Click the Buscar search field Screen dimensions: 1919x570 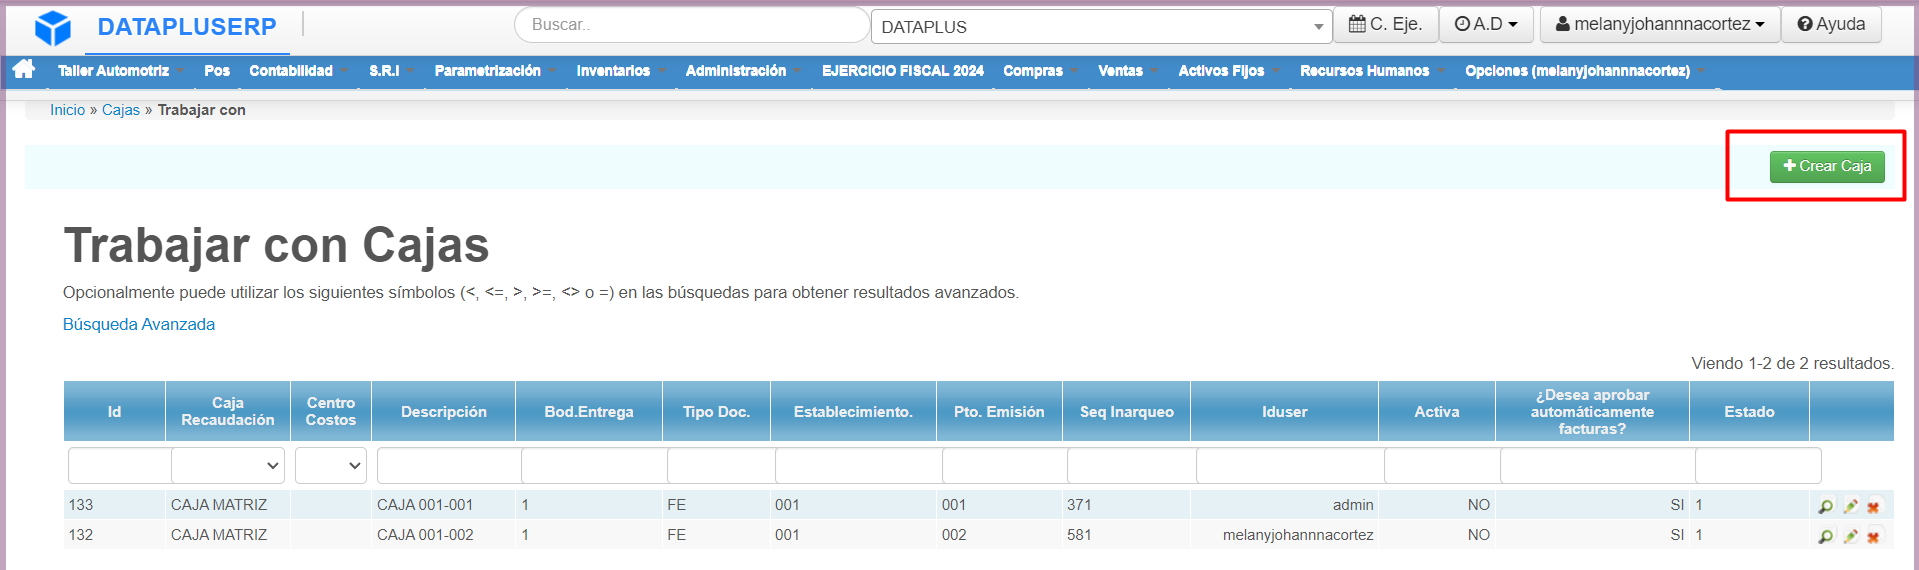click(691, 25)
